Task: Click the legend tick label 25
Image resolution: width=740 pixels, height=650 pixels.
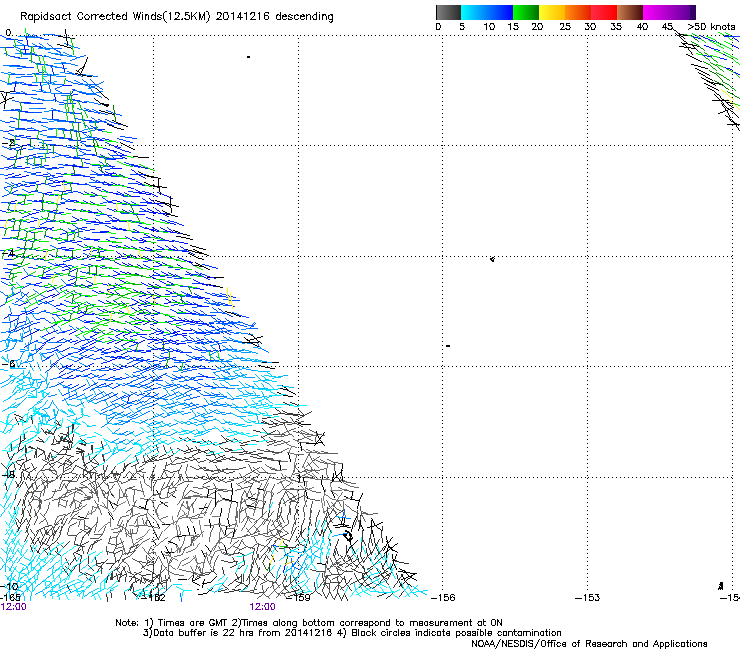Action: point(565,27)
